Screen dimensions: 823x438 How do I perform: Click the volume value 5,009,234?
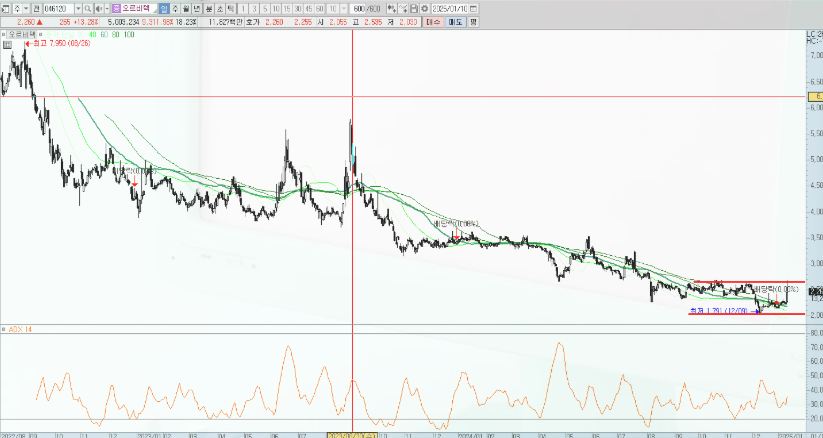point(123,22)
